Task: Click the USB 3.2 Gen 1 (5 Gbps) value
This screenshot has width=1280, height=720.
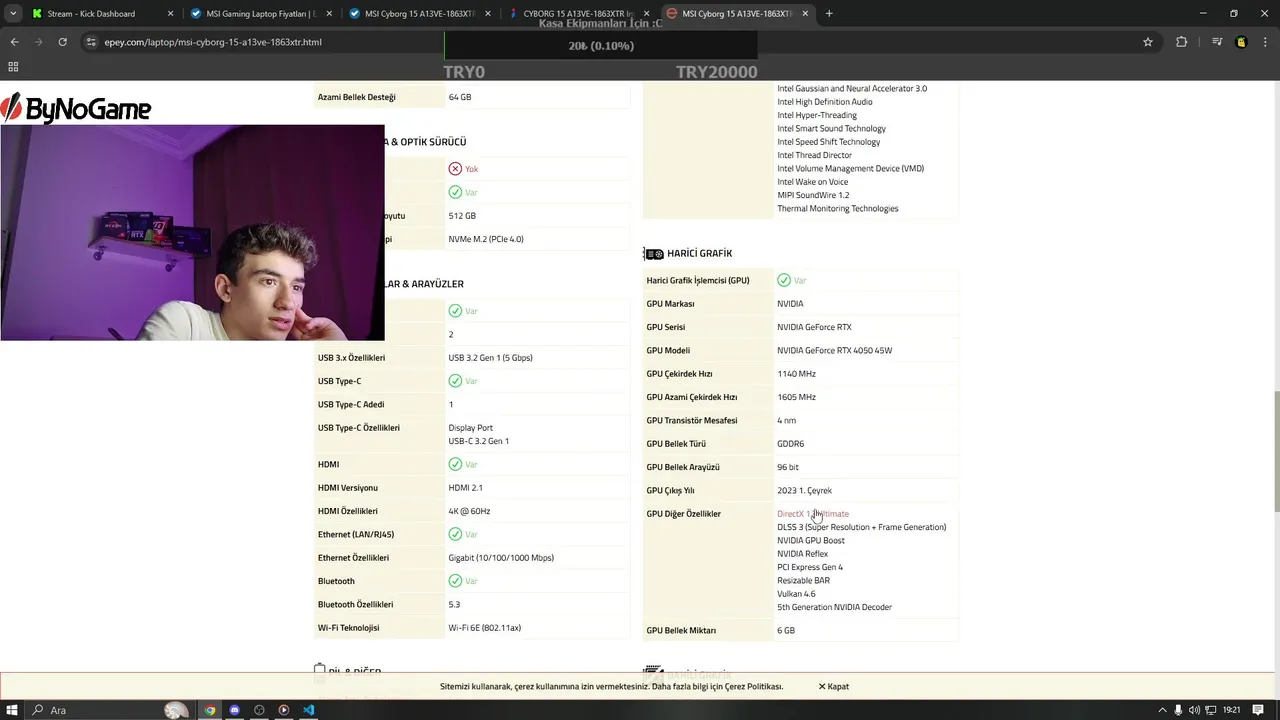Action: point(490,358)
